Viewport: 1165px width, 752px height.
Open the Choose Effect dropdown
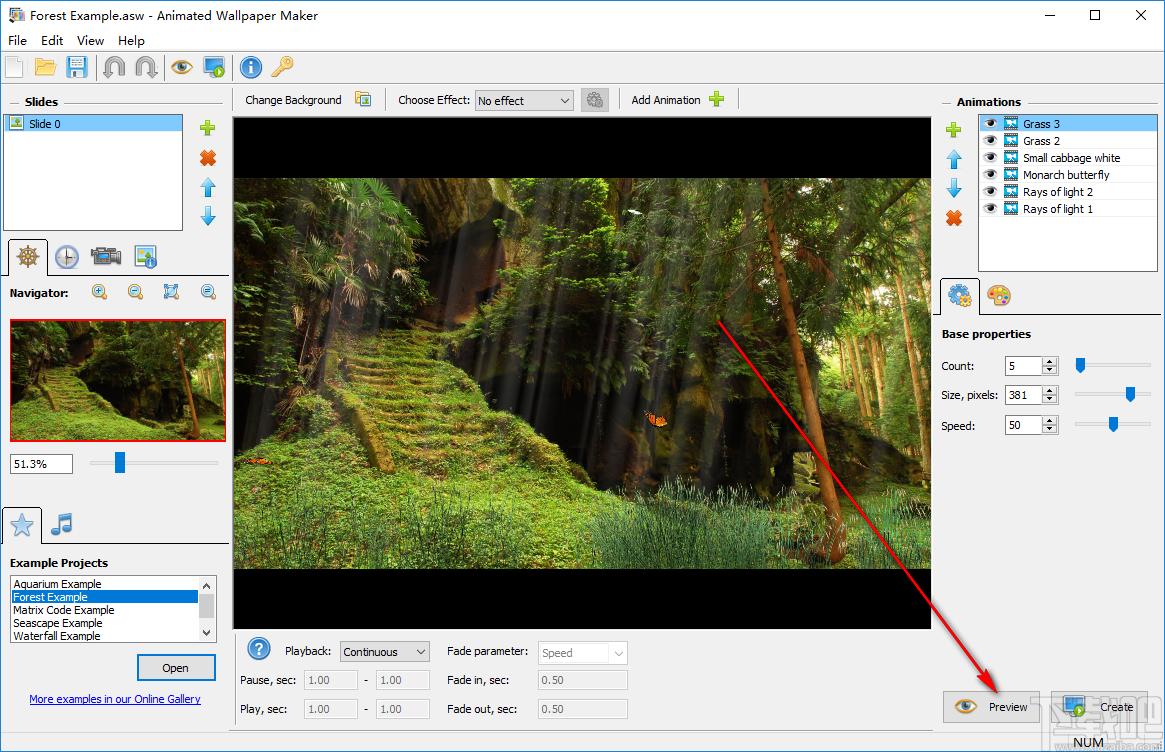tap(524, 100)
